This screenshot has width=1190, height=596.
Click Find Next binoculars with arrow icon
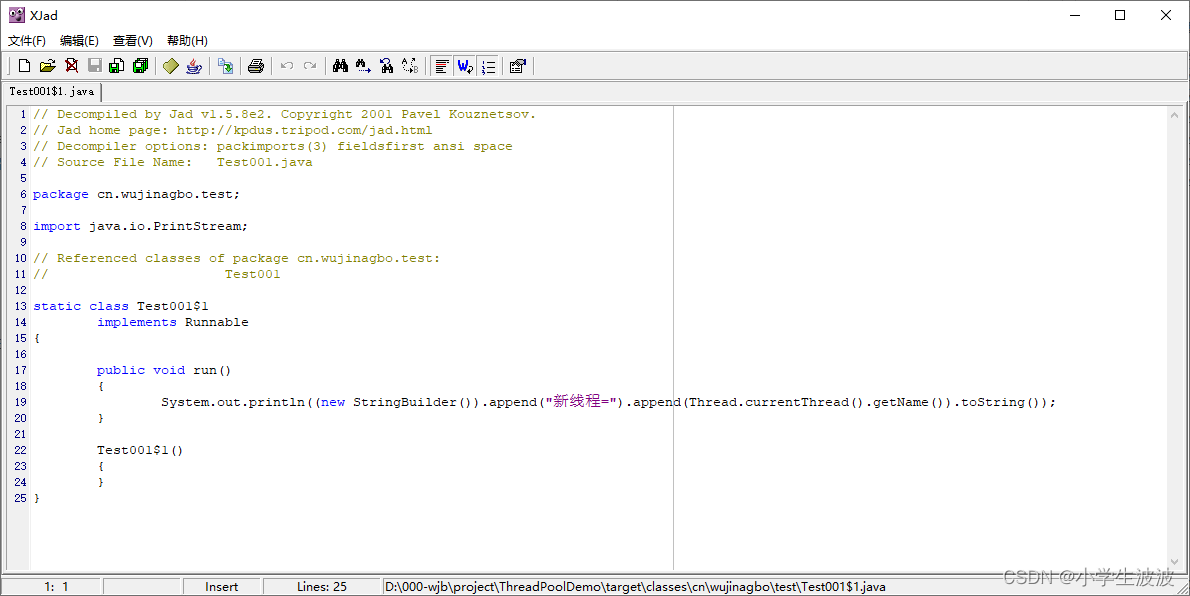(364, 66)
